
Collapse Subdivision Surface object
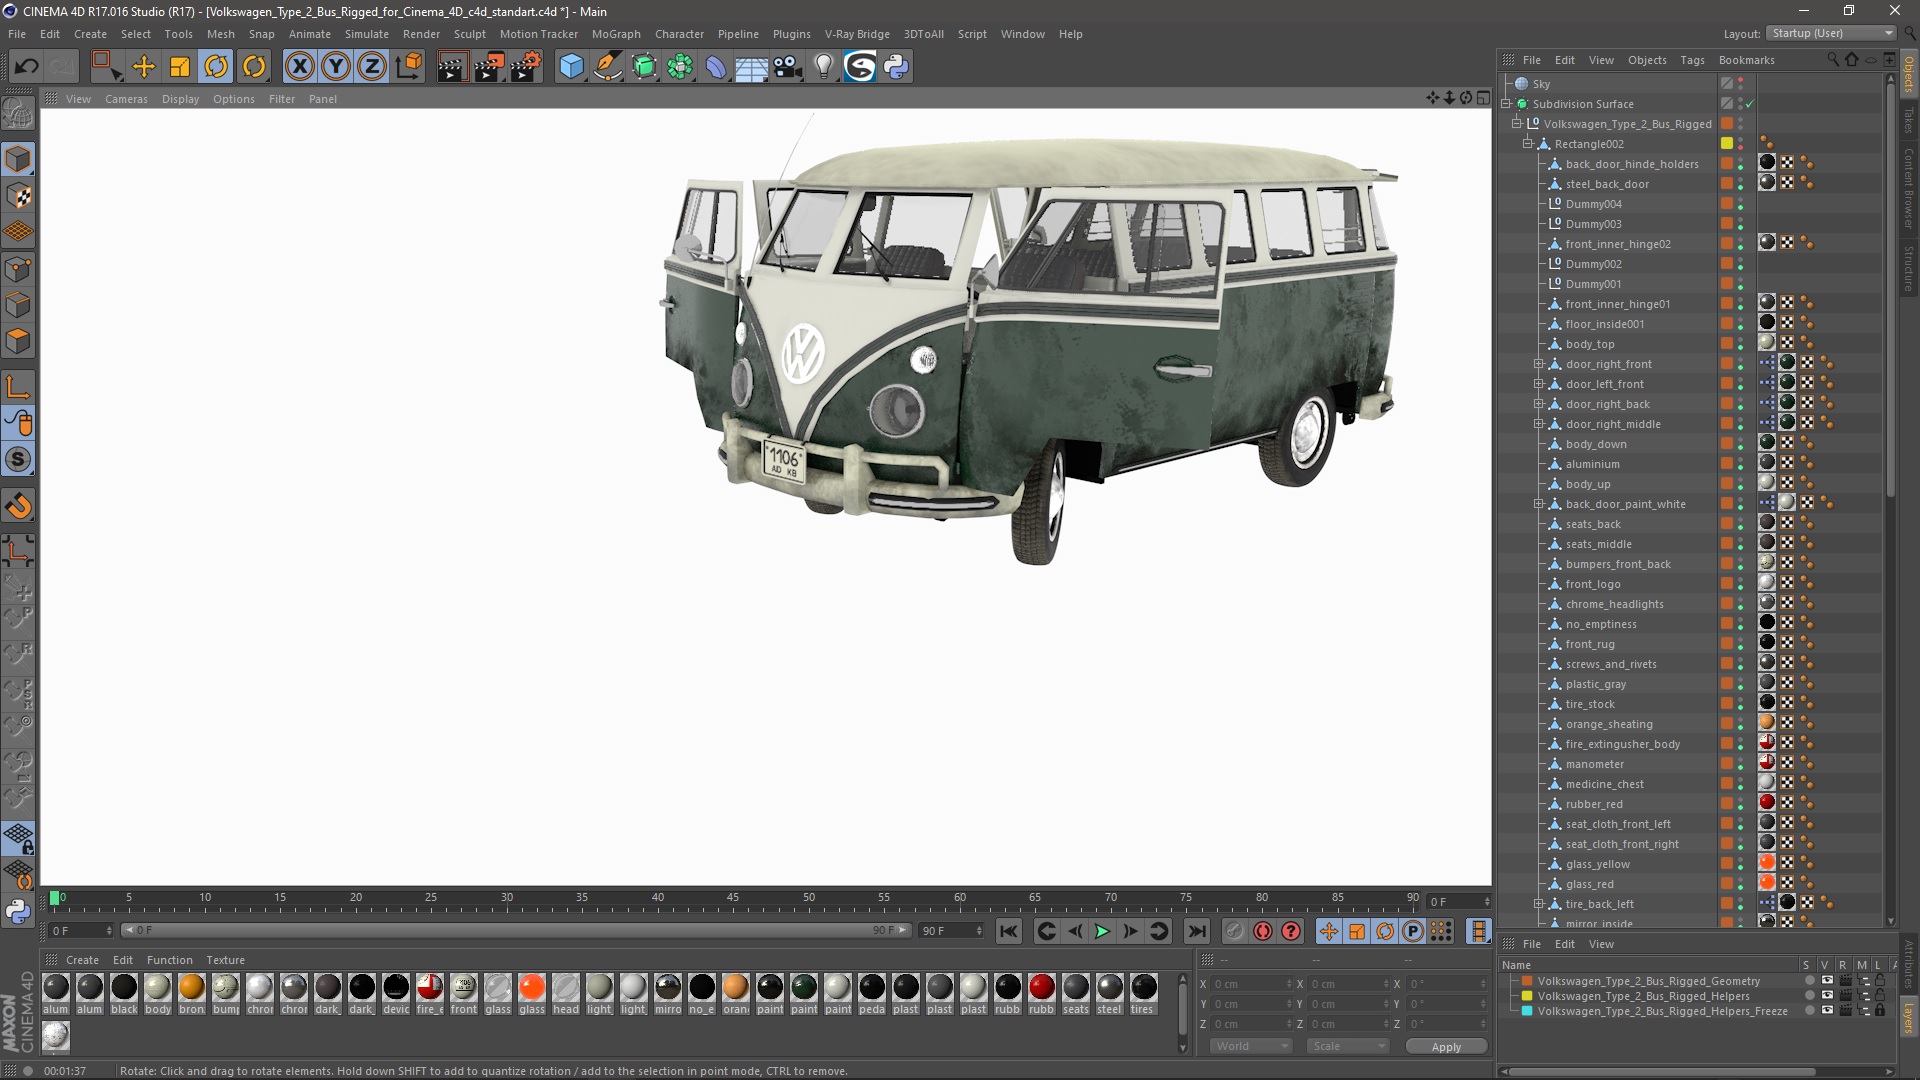tap(1506, 104)
